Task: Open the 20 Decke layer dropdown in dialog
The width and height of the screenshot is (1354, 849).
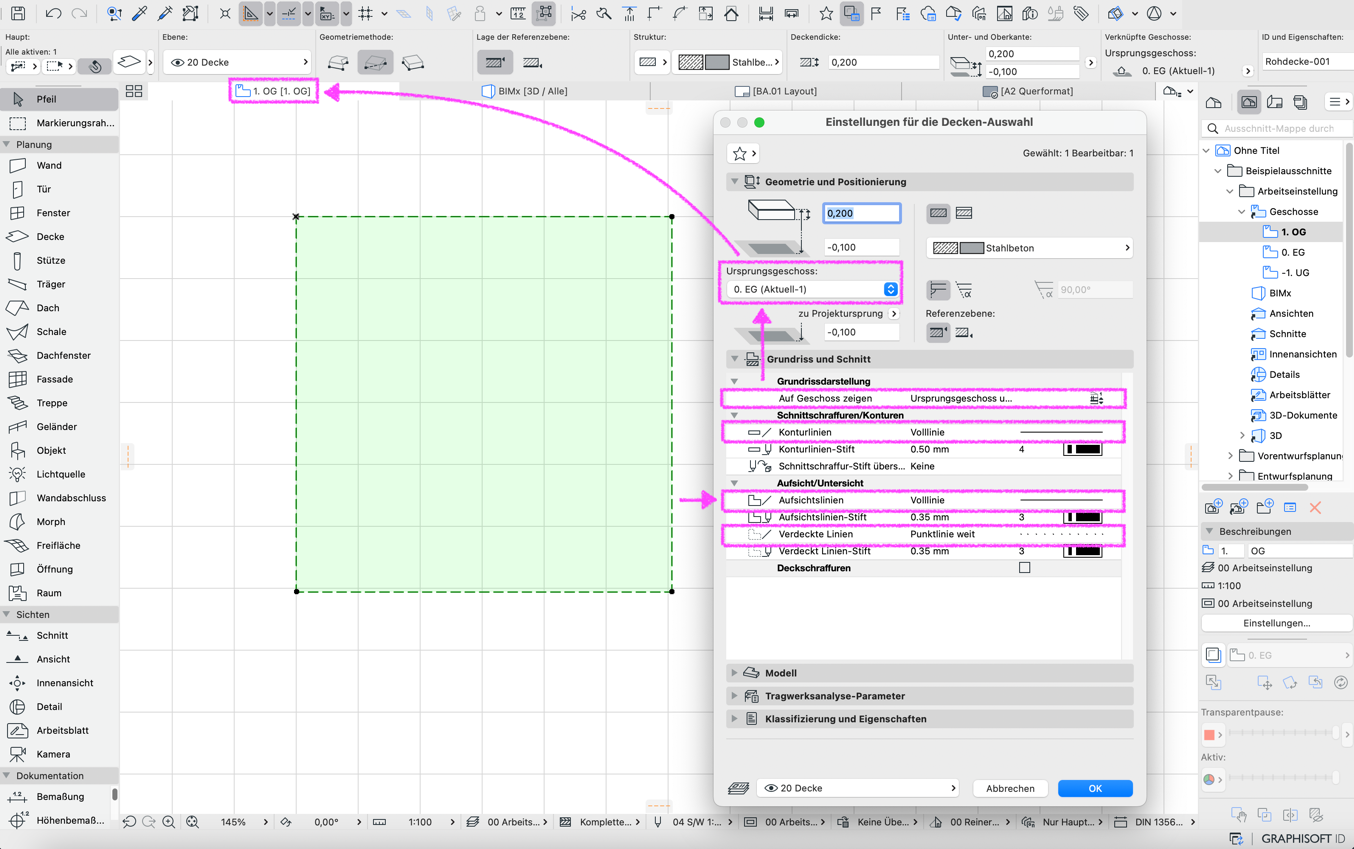Action: click(x=859, y=788)
